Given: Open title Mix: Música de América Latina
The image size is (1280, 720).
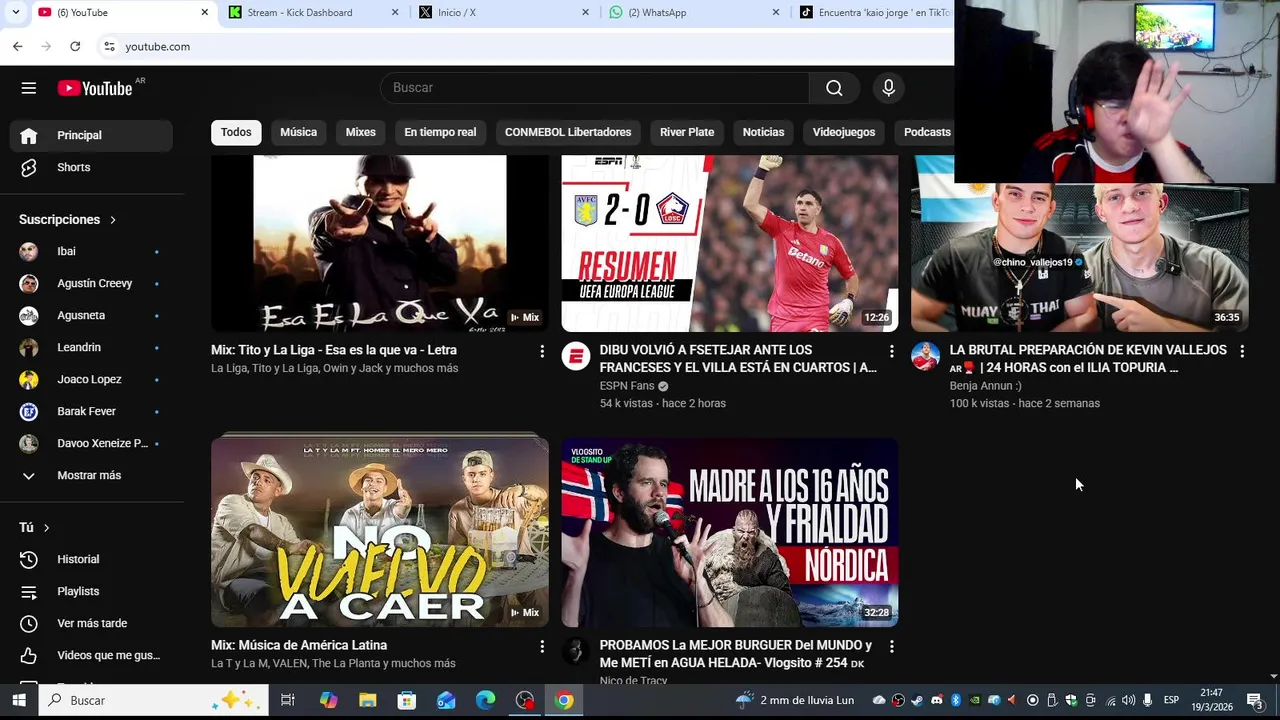Looking at the screenshot, I should (x=299, y=645).
